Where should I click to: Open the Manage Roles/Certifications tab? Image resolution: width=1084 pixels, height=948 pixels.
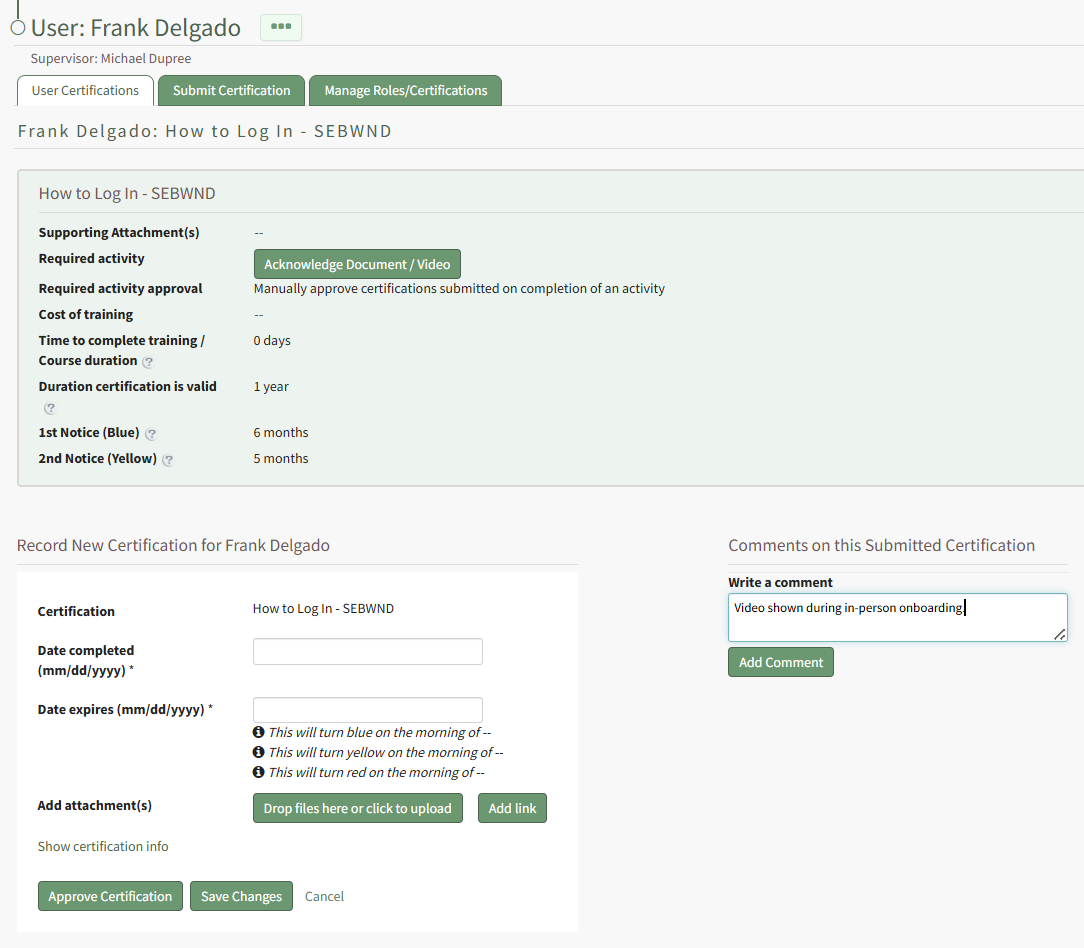pos(405,90)
